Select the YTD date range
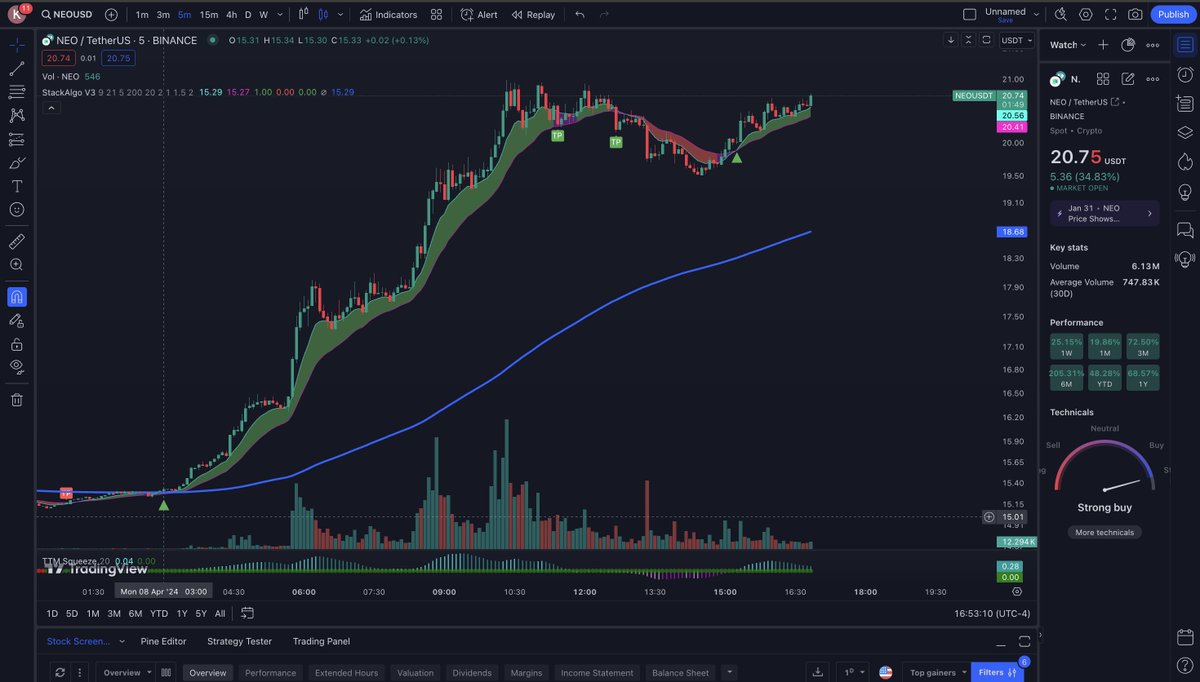Image resolution: width=1200 pixels, height=682 pixels. click(159, 613)
